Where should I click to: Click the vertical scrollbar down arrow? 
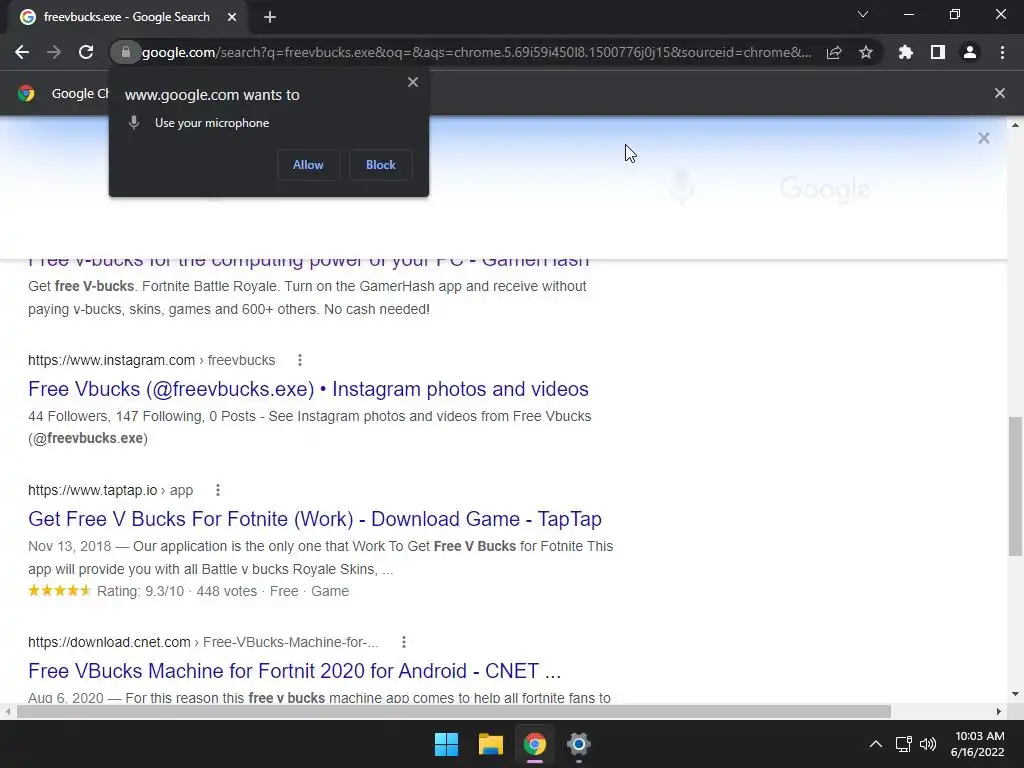[x=1015, y=694]
